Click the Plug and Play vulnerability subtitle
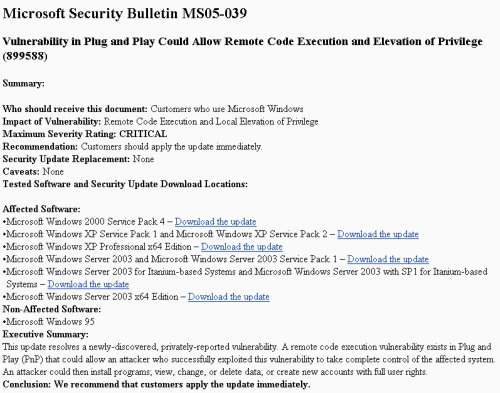500x393 pixels. point(243,48)
